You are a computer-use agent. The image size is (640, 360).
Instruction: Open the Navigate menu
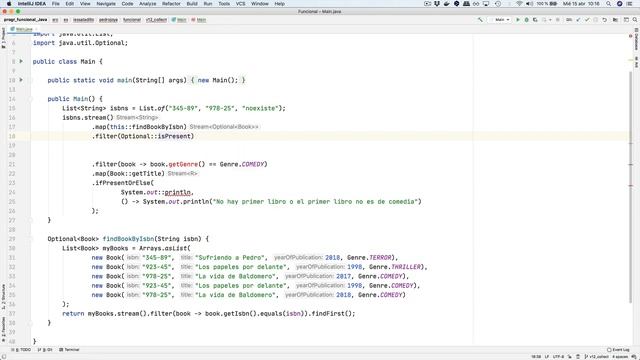point(106,4)
